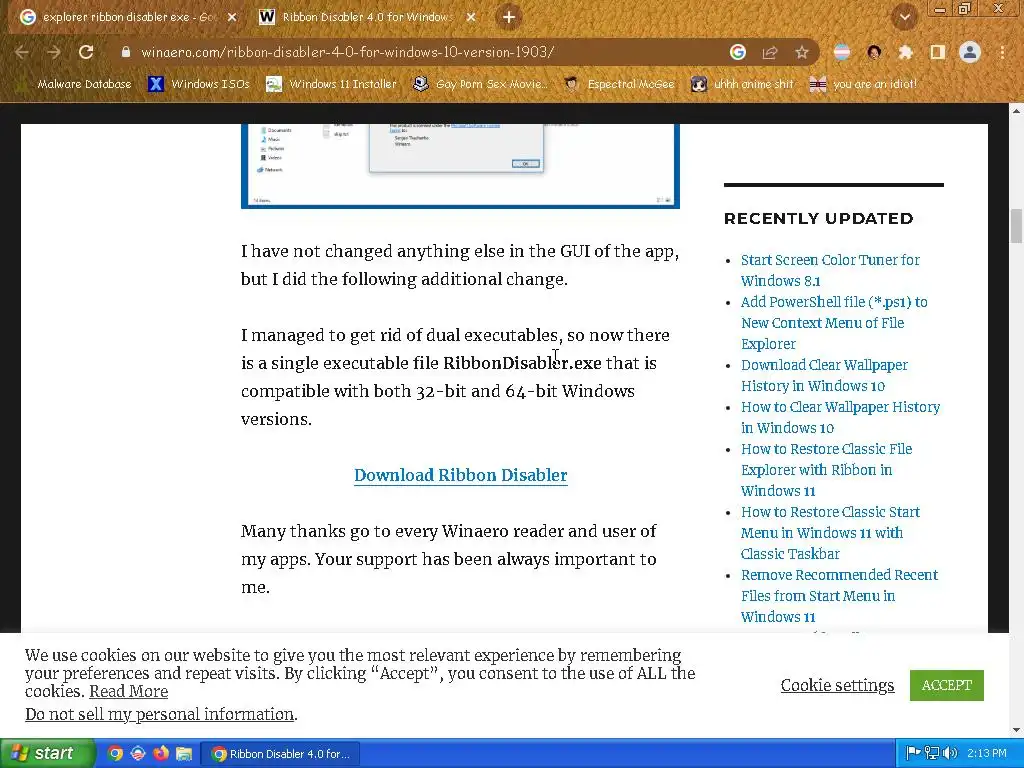Click the avatar extension icon
The width and height of the screenshot is (1024, 768).
click(874, 52)
